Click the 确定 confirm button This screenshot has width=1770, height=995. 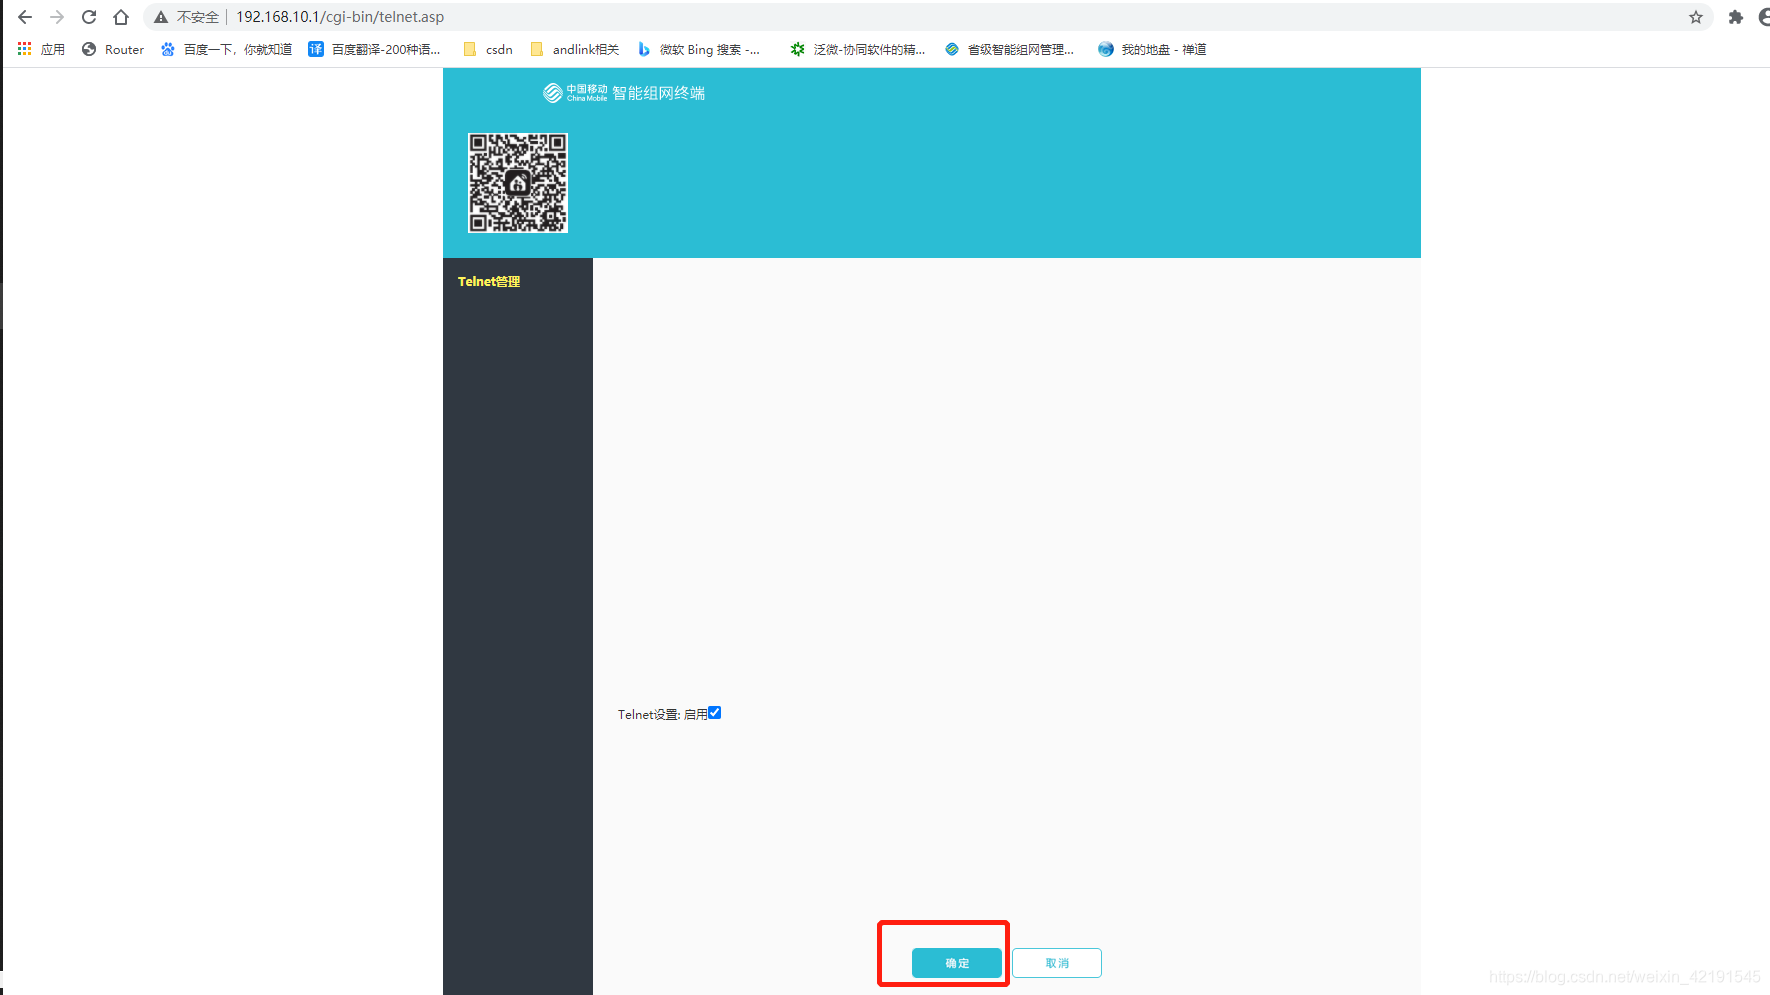point(957,963)
